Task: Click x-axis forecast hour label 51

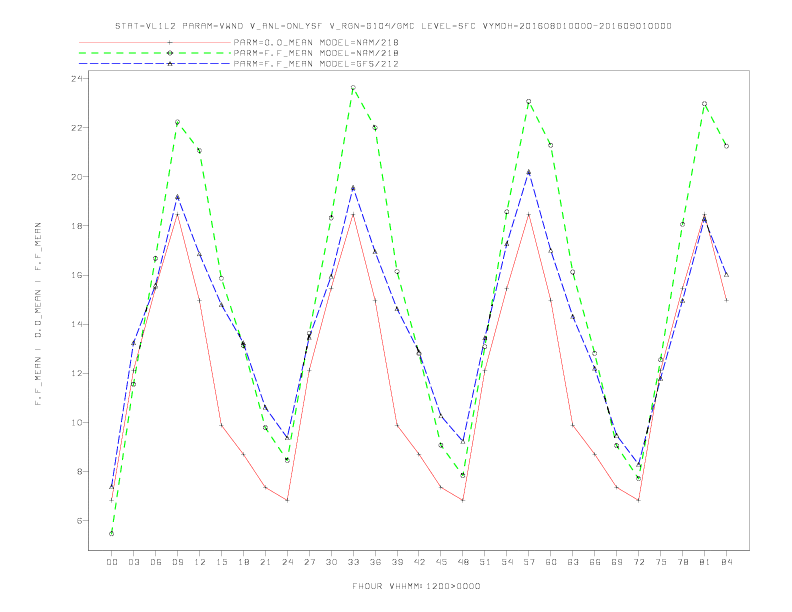Action: [x=485, y=562]
